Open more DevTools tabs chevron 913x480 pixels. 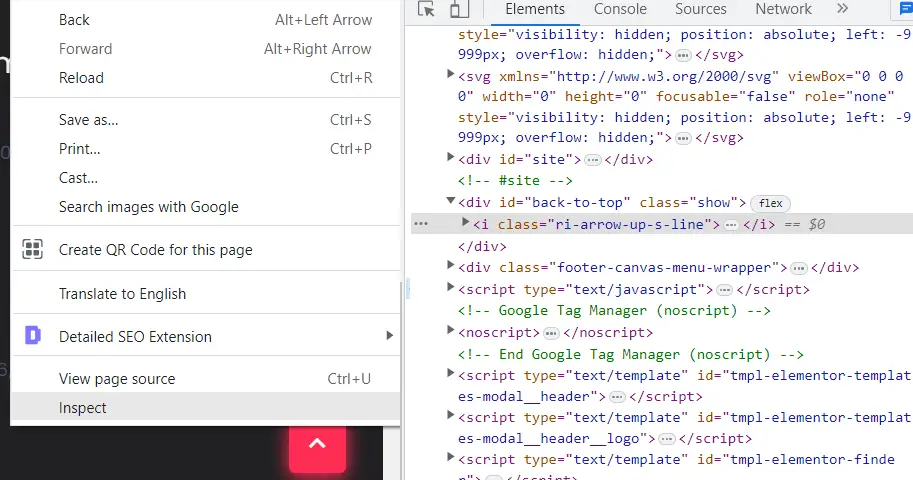point(842,9)
